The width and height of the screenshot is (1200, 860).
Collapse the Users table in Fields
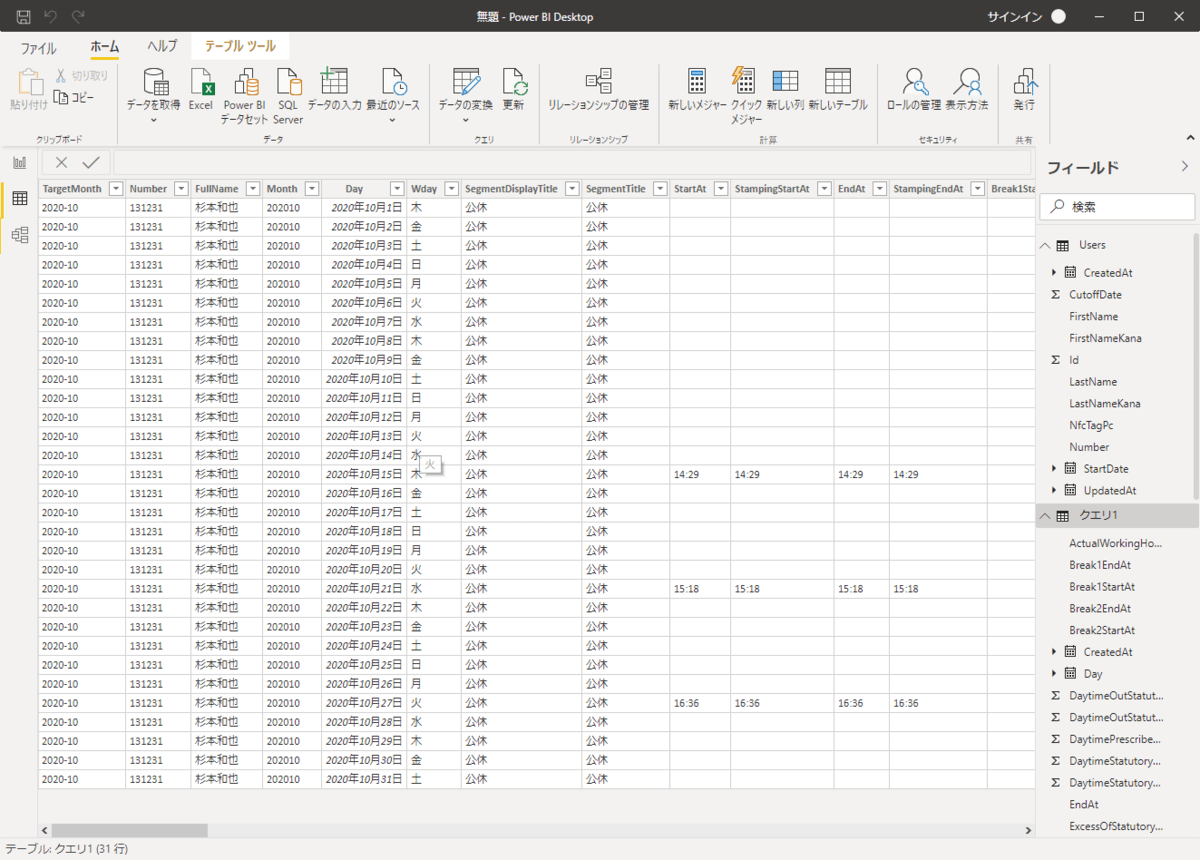(x=1045, y=245)
